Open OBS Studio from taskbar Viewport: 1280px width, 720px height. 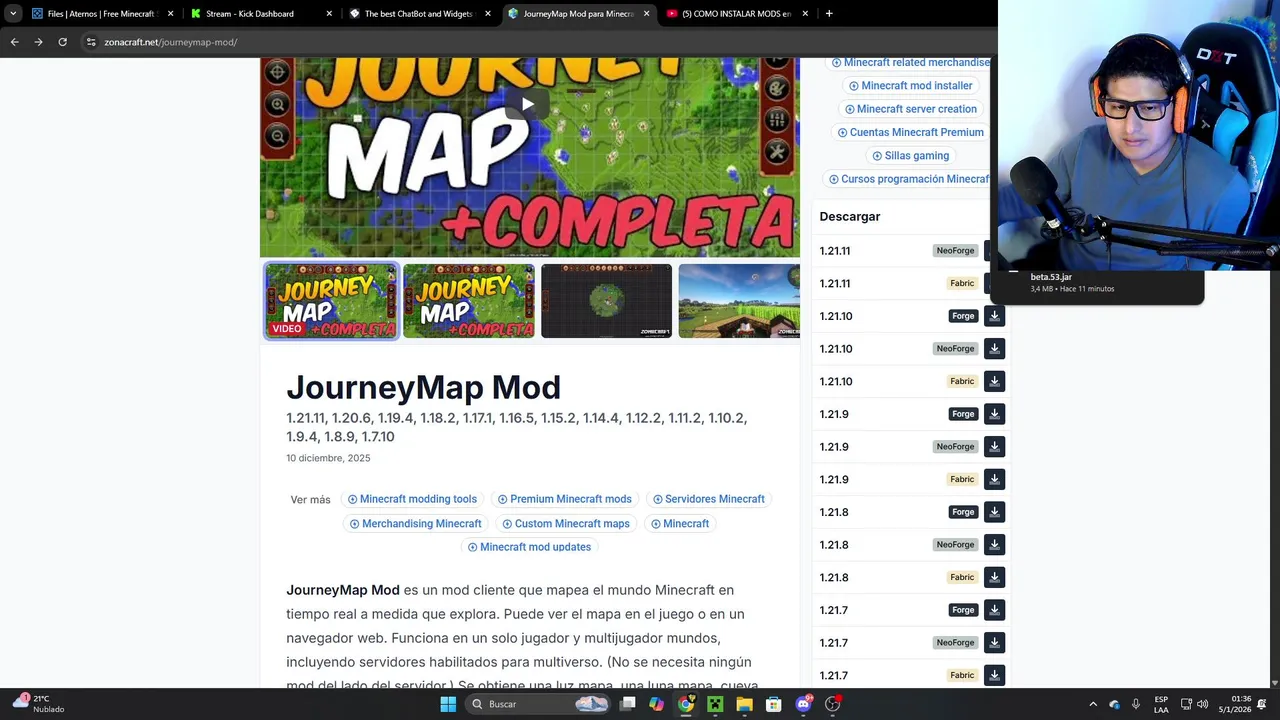[x=832, y=704]
